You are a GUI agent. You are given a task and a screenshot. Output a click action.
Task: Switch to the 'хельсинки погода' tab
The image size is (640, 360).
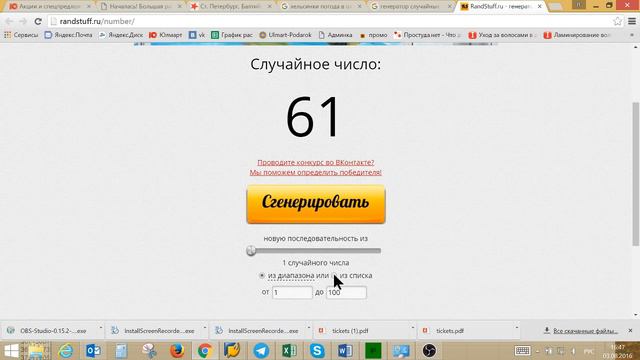pos(322,7)
